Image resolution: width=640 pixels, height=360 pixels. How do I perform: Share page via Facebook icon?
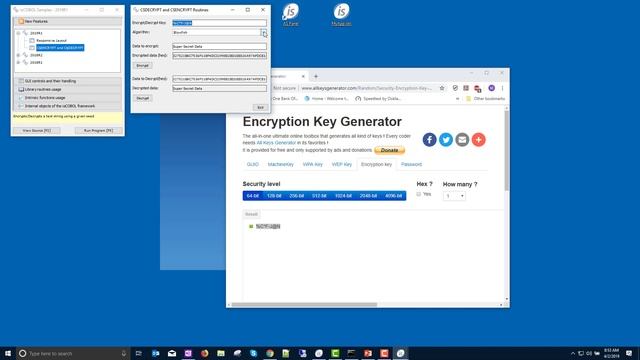[x=429, y=140]
